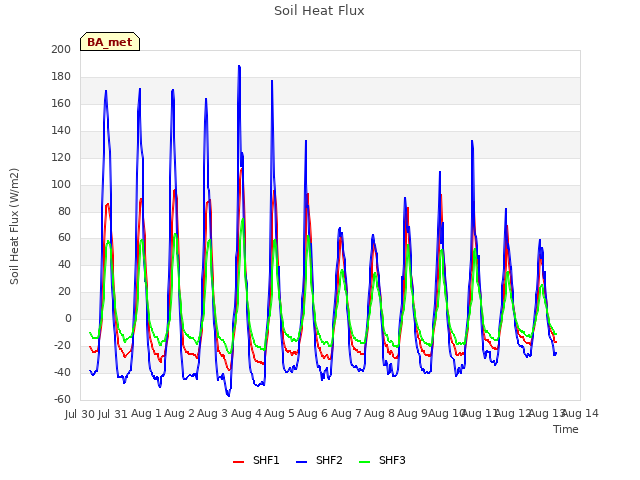Click the 120 y-axis tick label
The width and height of the screenshot is (640, 480).
61,157
